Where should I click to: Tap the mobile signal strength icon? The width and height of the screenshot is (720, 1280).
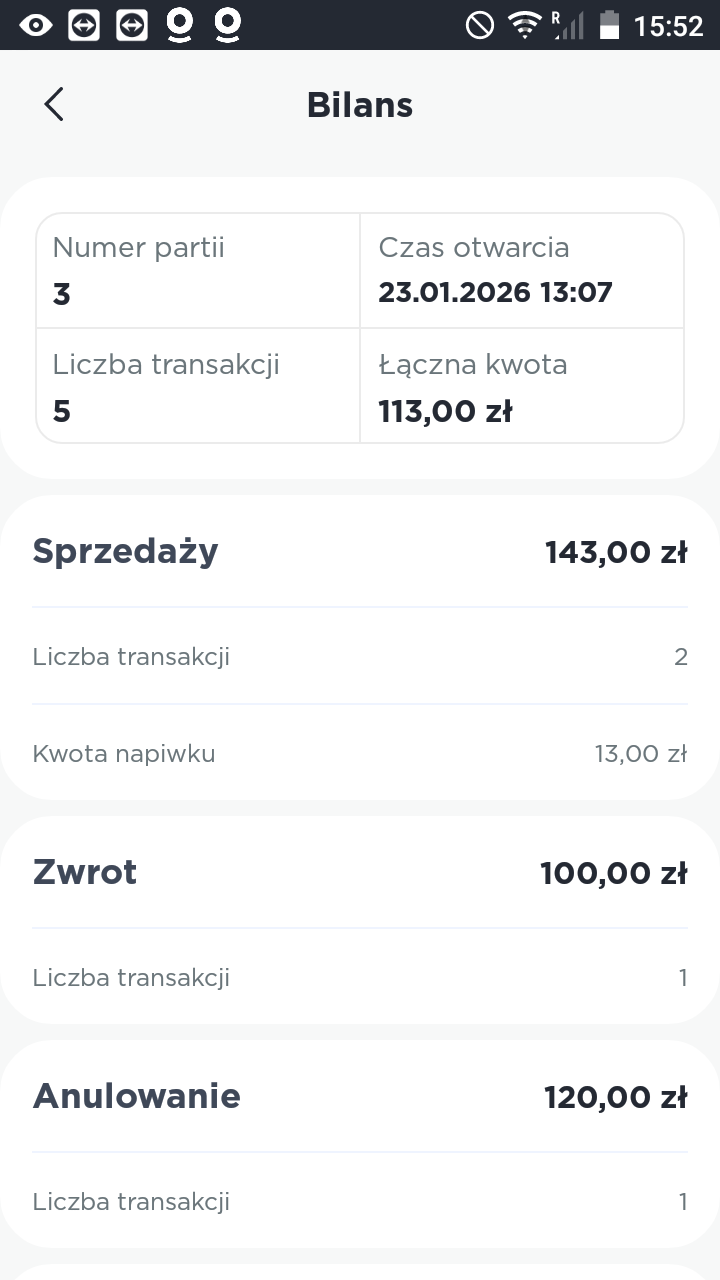(567, 25)
